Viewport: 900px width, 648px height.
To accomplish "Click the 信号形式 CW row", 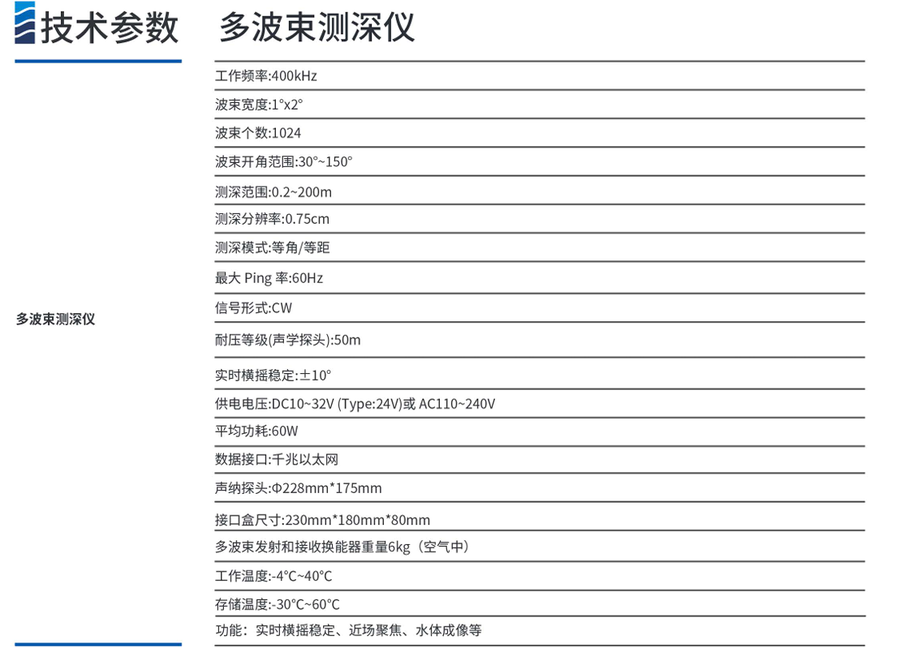I will pyautogui.click(x=253, y=308).
